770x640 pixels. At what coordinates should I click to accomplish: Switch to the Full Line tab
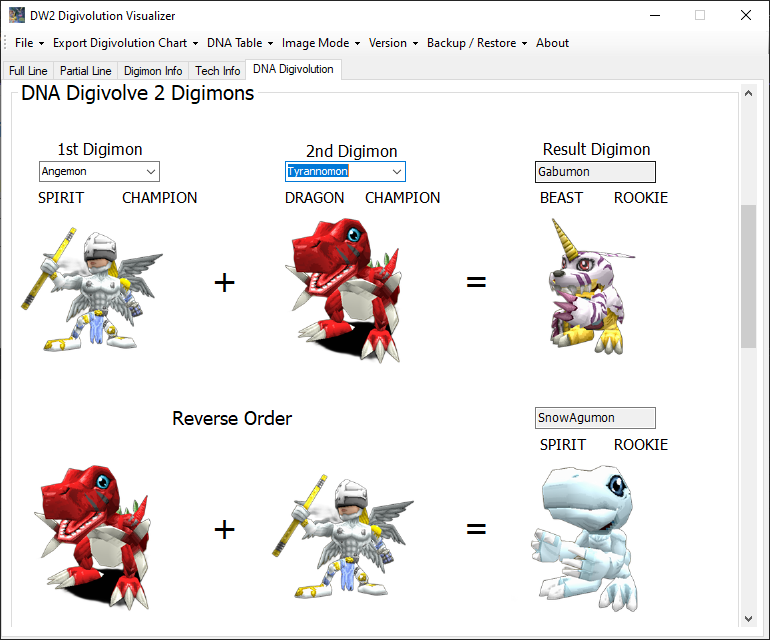[28, 71]
